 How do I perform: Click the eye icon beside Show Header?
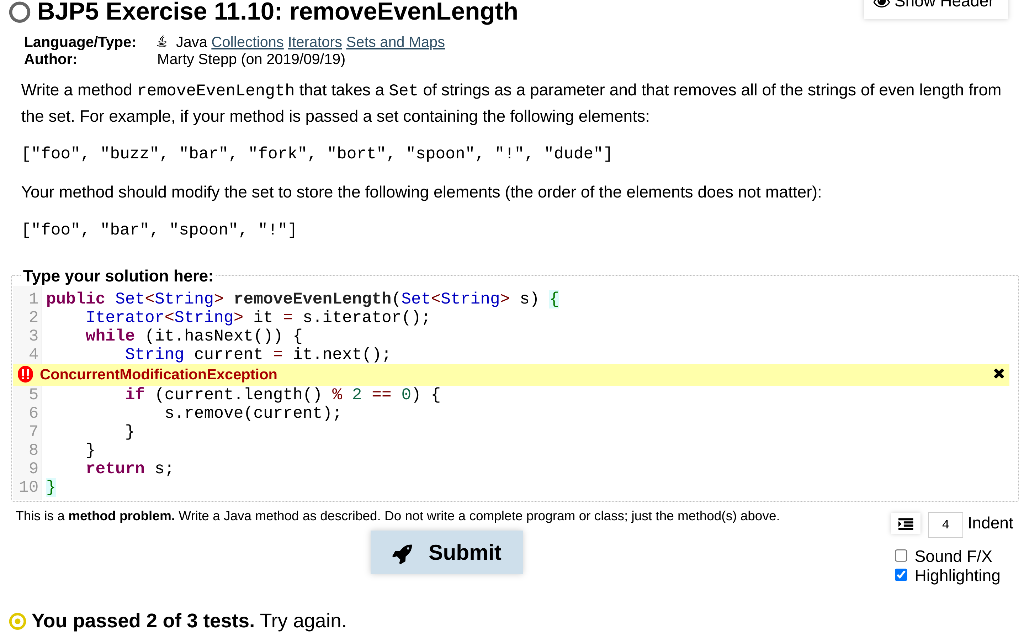coord(881,4)
